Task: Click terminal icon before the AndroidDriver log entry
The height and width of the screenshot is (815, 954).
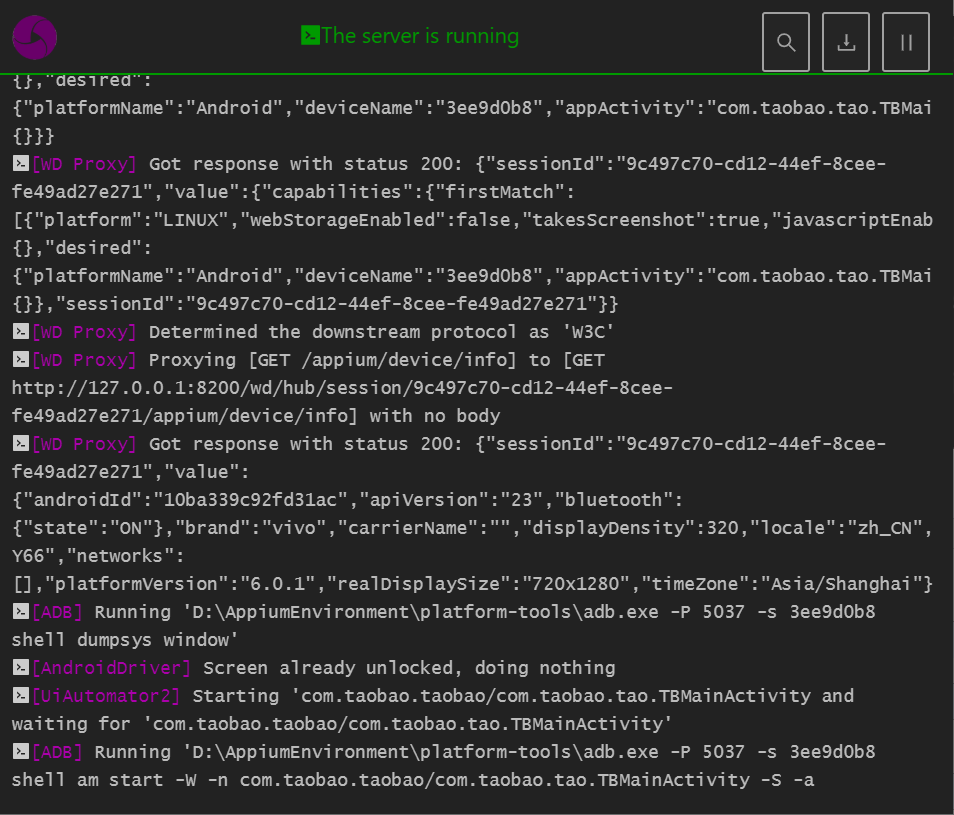Action: pos(20,668)
